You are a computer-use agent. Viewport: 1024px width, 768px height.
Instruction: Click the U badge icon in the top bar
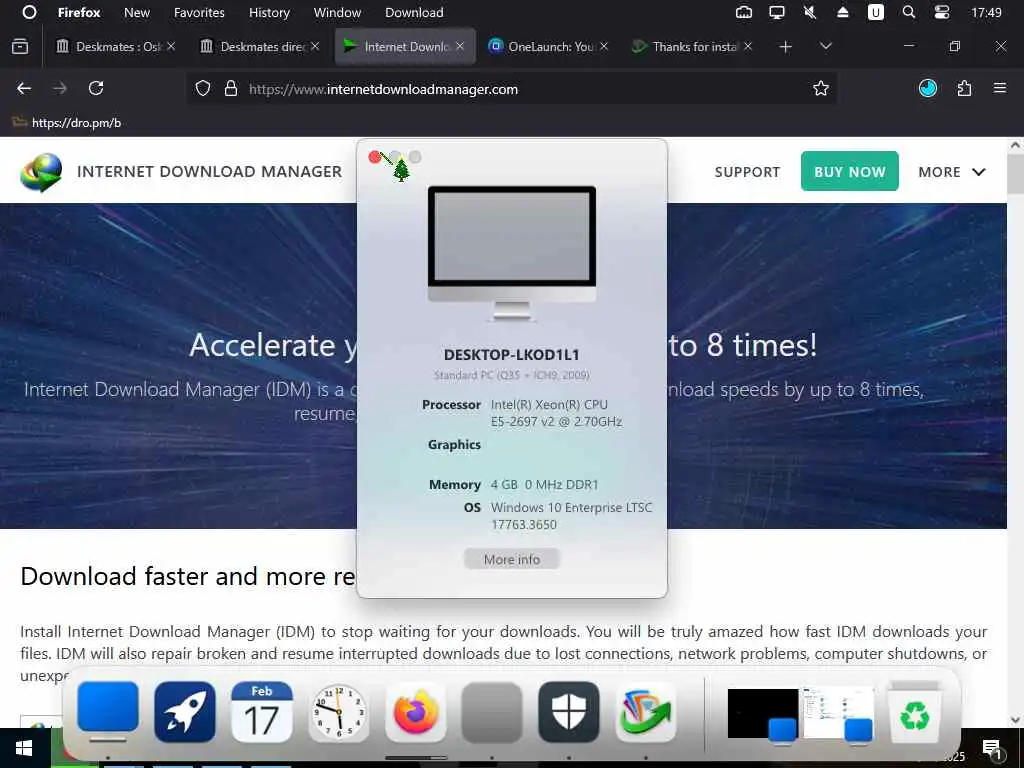875,12
